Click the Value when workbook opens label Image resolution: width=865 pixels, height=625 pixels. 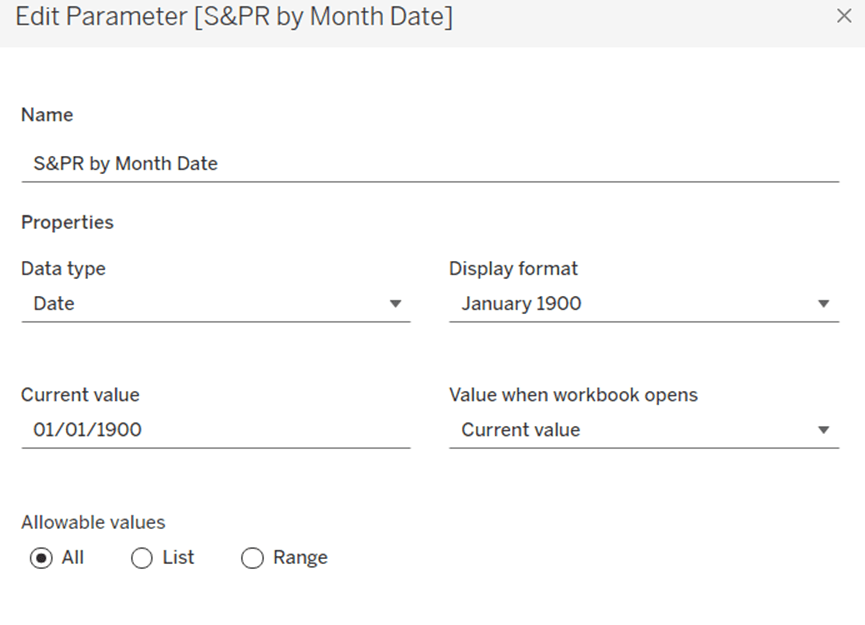tap(573, 395)
